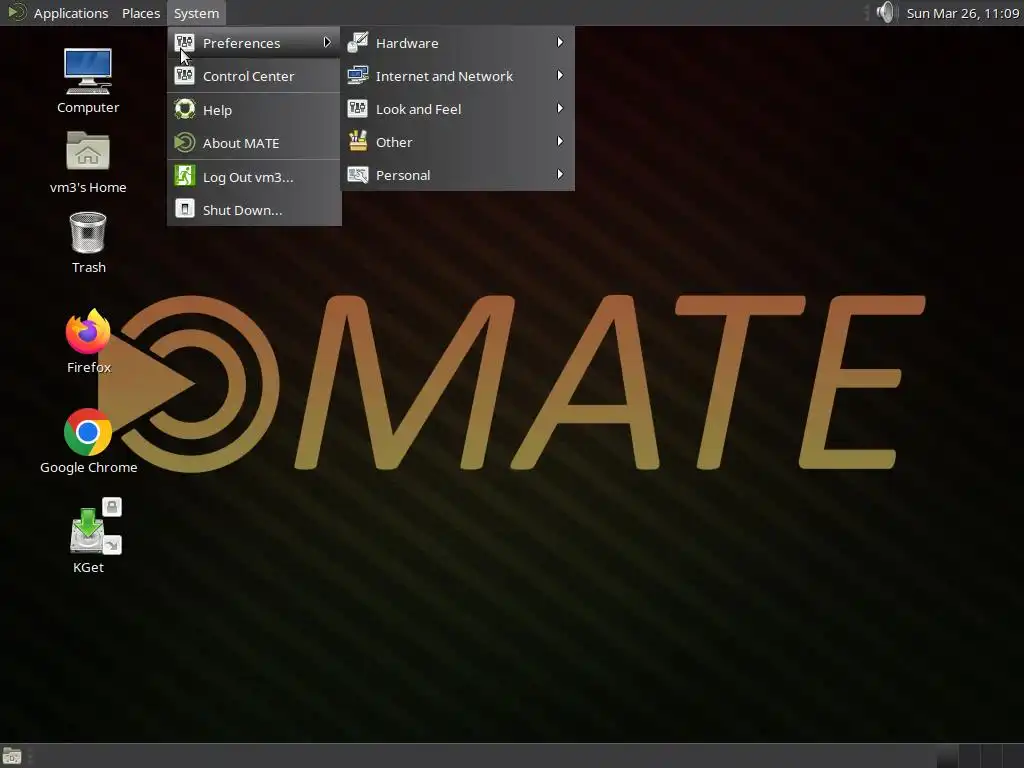This screenshot has height=768, width=1024.
Task: Click the show desktop icon in bottom panel
Action: tap(12, 756)
